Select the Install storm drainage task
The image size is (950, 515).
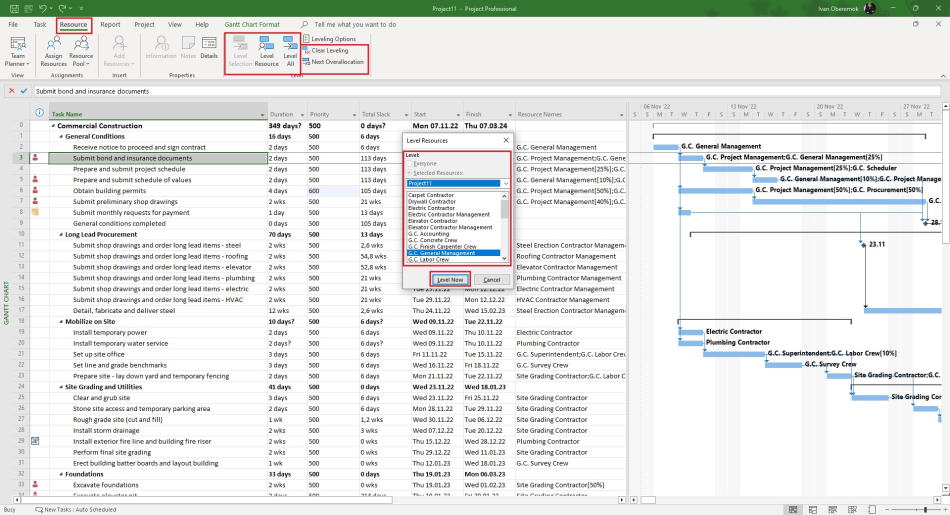click(106, 431)
